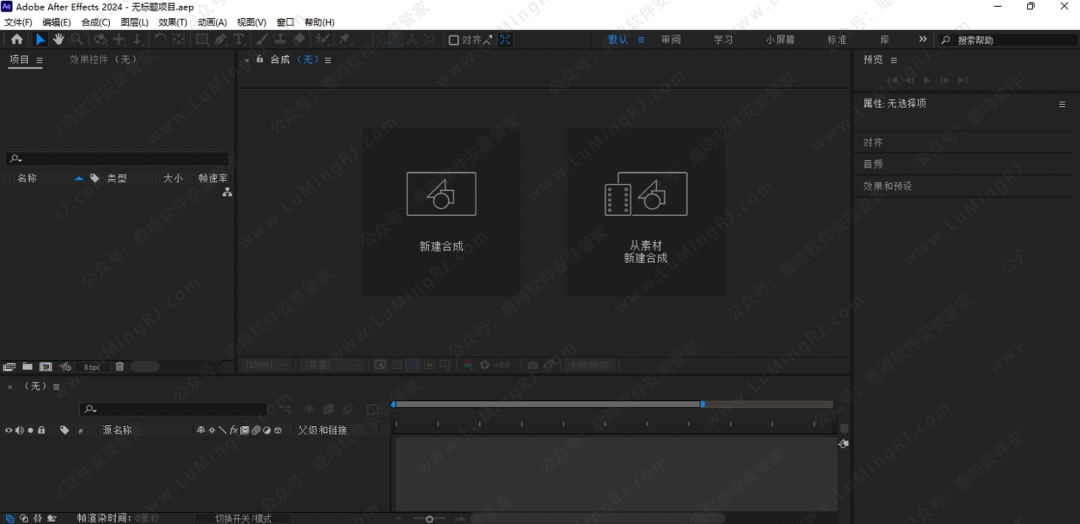Expand the 效果和预设 panel
The image size is (1080, 524).
click(887, 186)
